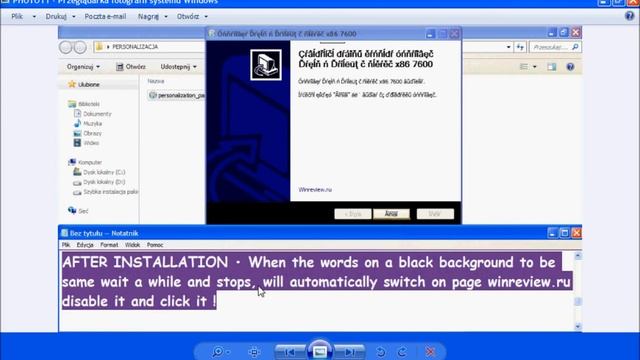640x360 pixels.
Task: Open the Drukuj dropdown menu
Action: (x=60, y=16)
